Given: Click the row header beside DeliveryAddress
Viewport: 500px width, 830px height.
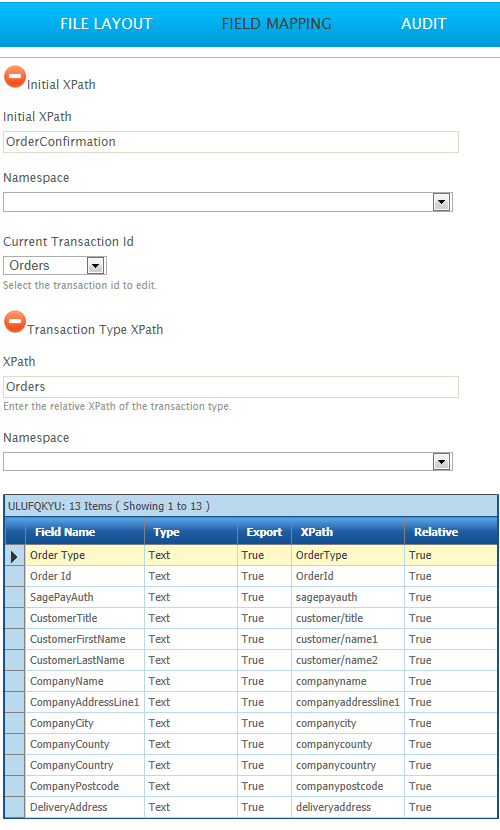Looking at the screenshot, I should click(x=14, y=807).
